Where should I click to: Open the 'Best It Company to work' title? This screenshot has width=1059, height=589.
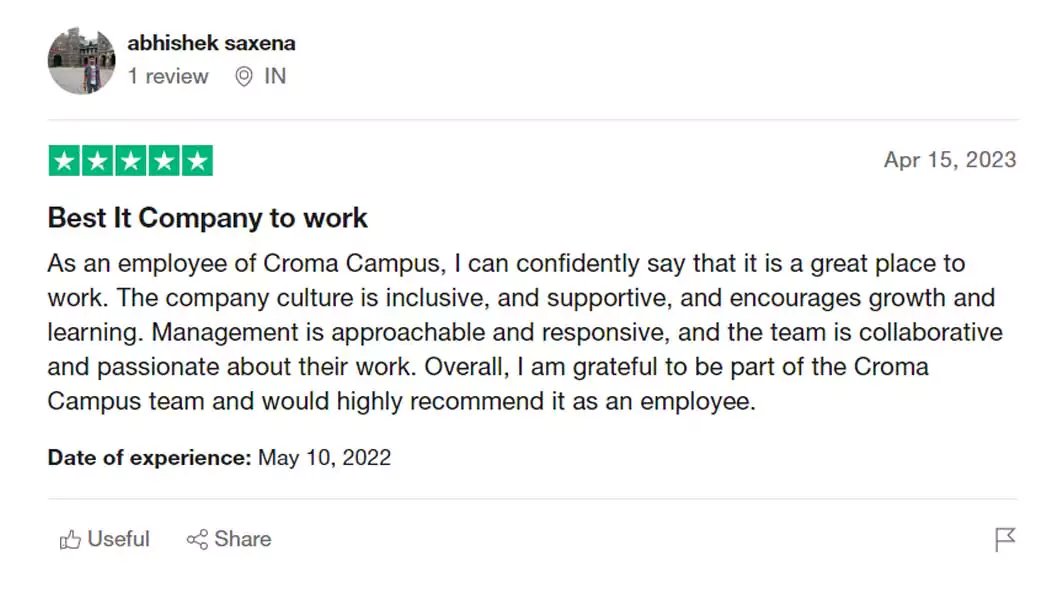[x=208, y=218]
